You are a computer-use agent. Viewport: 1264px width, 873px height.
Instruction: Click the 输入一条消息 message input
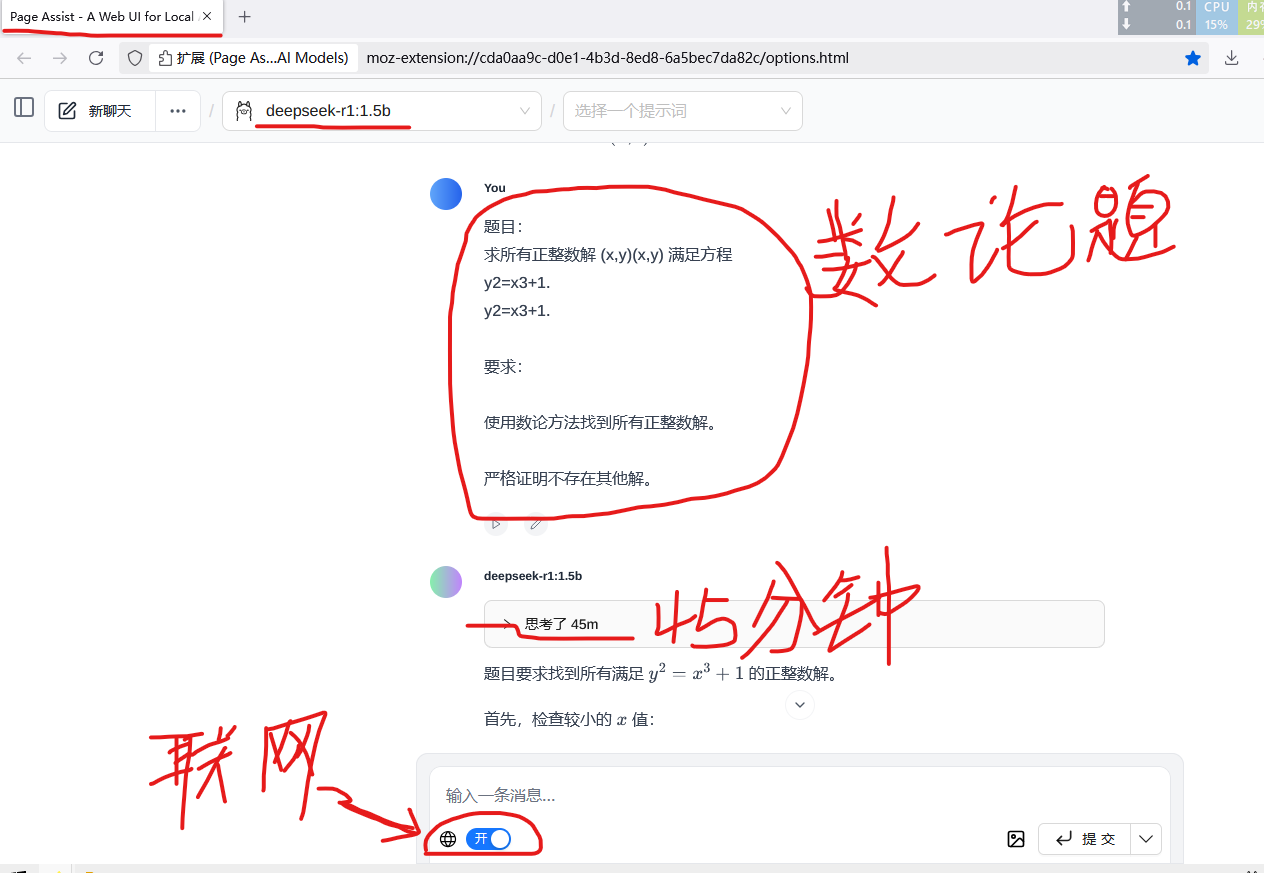pyautogui.click(x=799, y=795)
